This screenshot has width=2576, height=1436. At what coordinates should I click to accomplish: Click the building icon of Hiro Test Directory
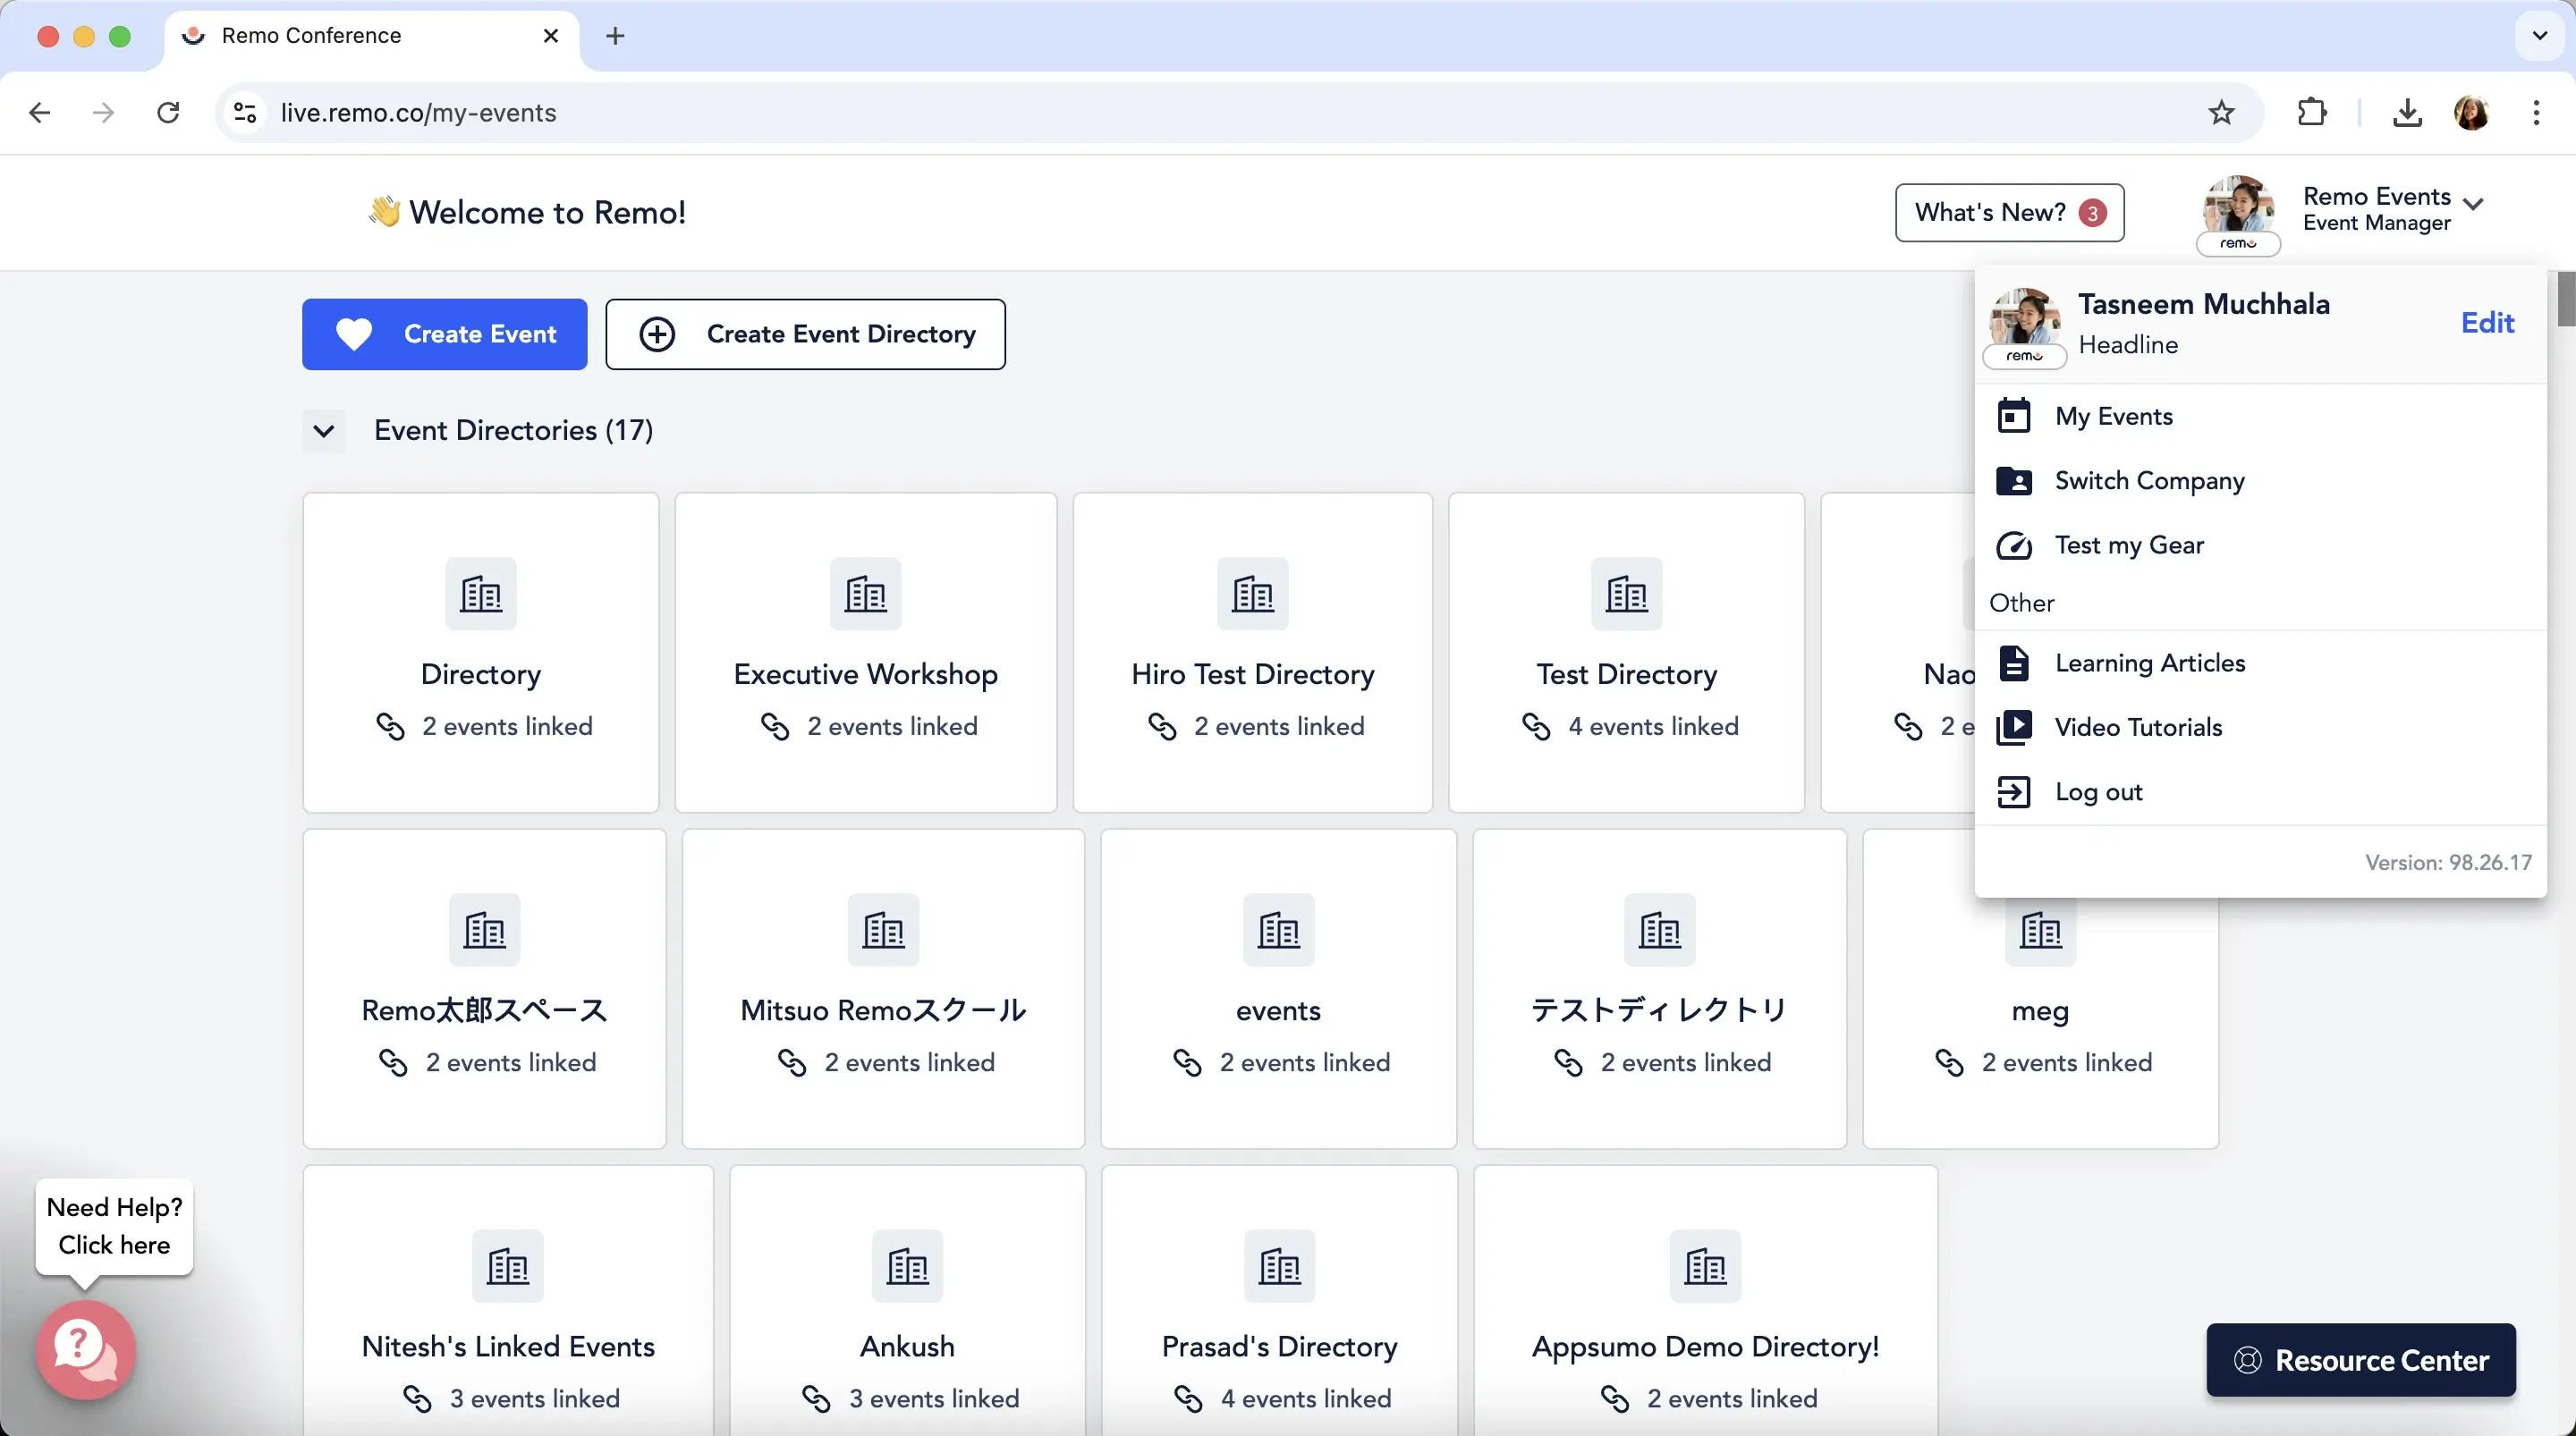tap(1253, 594)
